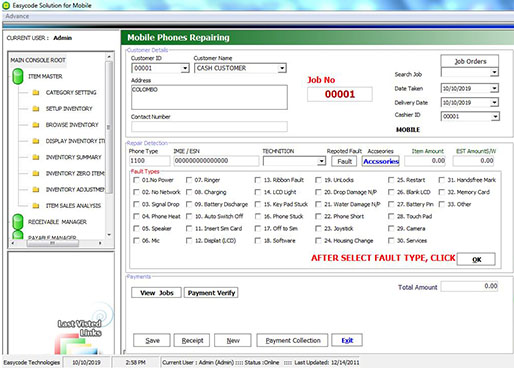Click tree scrollbar down arrow
This screenshot has height=368, width=514.
click(x=109, y=235)
